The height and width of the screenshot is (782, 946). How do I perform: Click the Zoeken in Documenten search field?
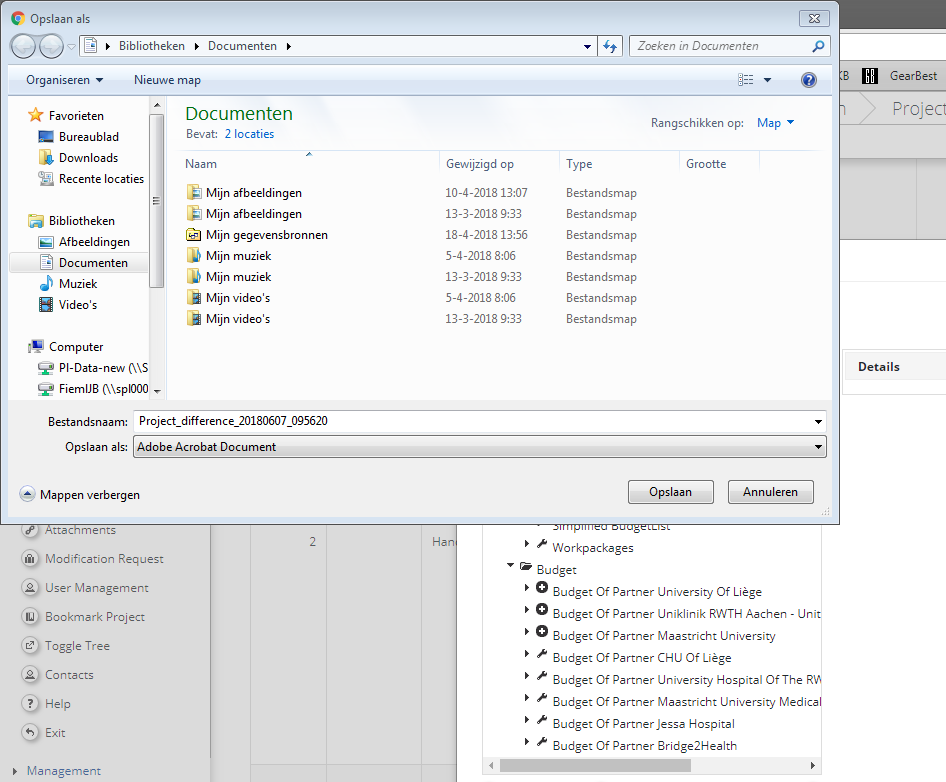[x=720, y=46]
